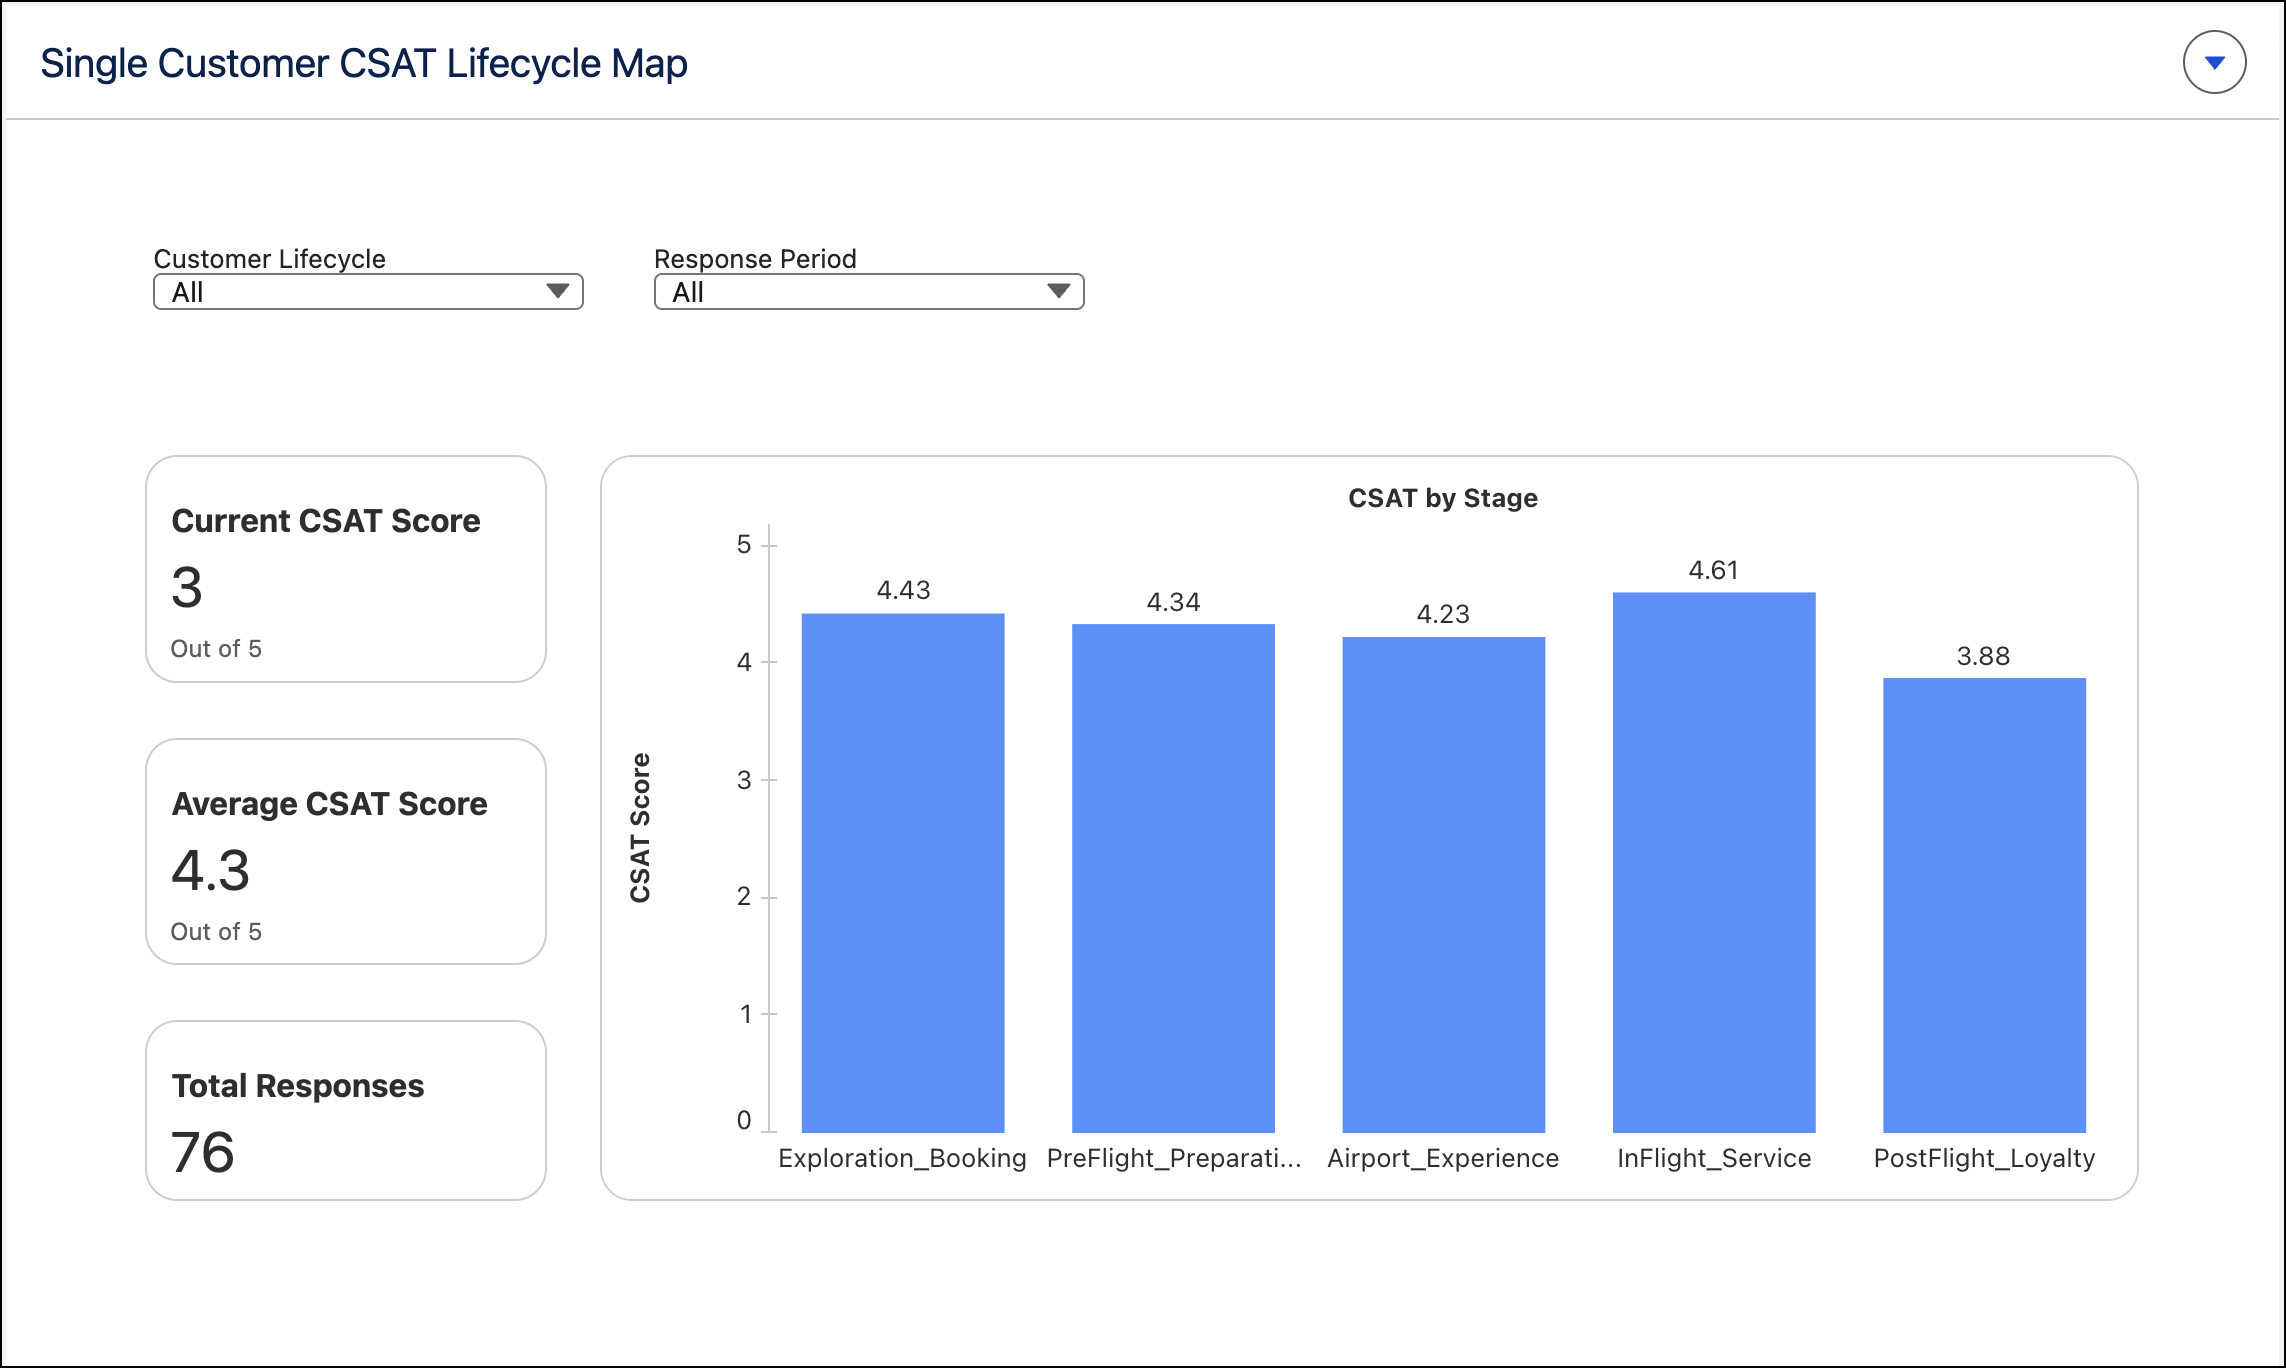This screenshot has height=1368, width=2286.
Task: Click the Current CSAT Score value 3
Action: [187, 587]
